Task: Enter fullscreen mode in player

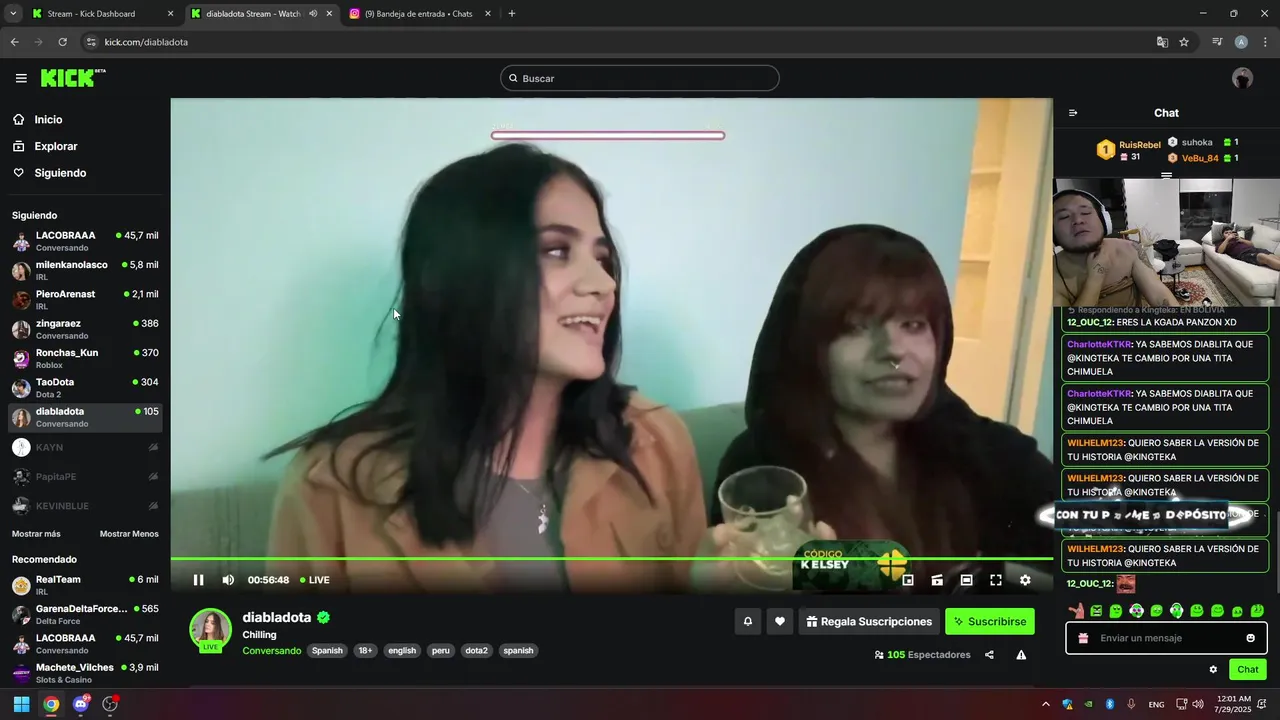Action: [996, 580]
